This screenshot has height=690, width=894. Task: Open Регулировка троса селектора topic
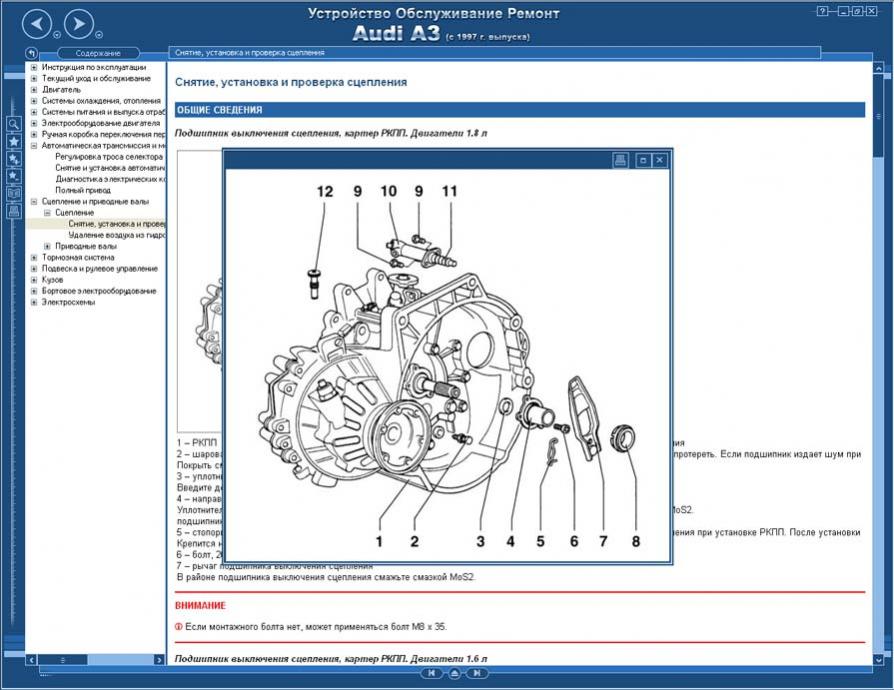pyautogui.click(x=109, y=157)
